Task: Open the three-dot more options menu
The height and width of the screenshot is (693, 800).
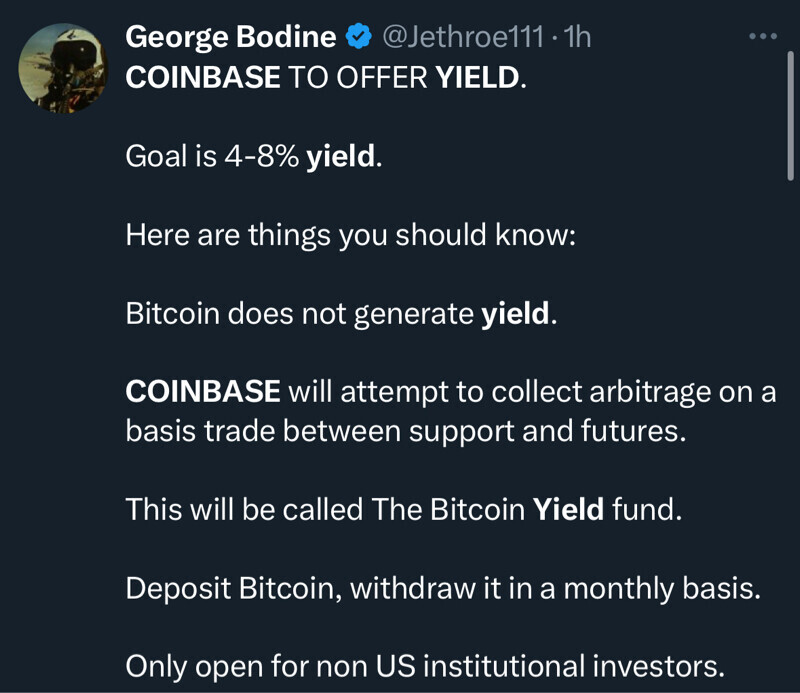Action: (762, 37)
